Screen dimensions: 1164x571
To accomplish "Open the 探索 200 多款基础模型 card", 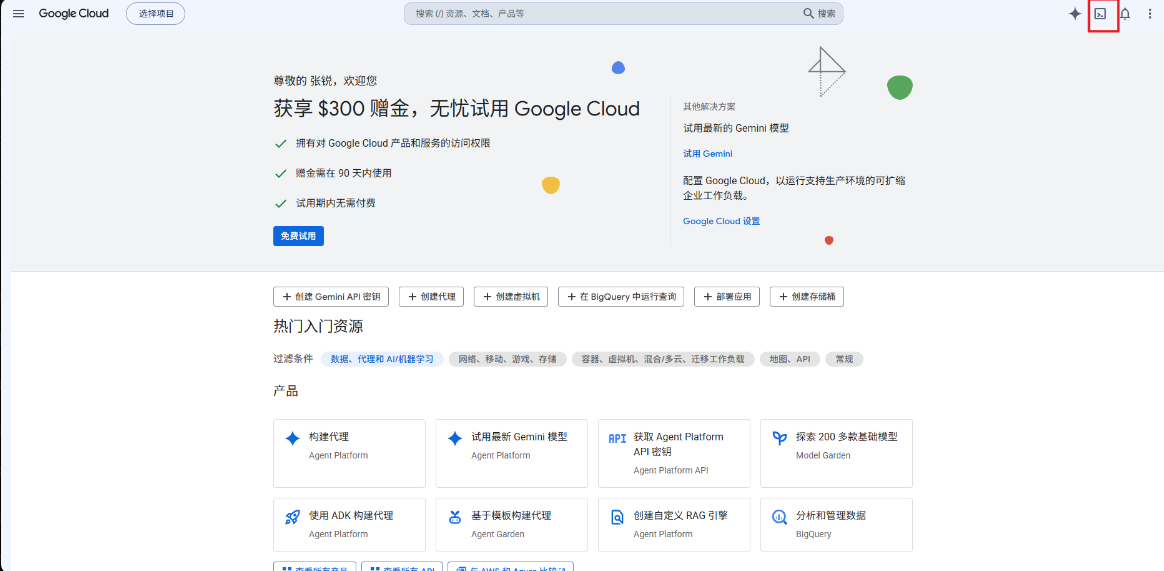I will pos(837,453).
